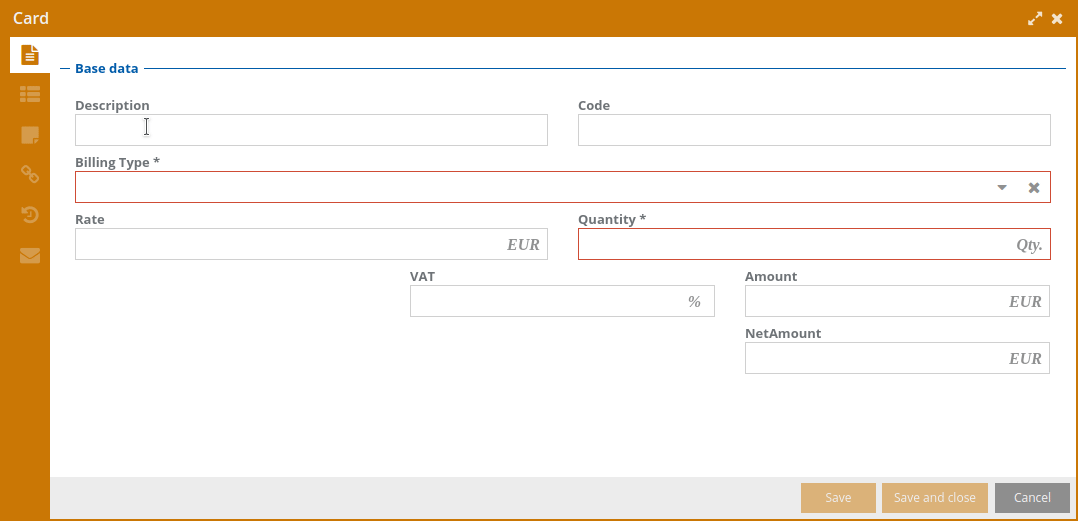Click the Save and close button
1078x521 pixels.
pyautogui.click(x=935, y=498)
